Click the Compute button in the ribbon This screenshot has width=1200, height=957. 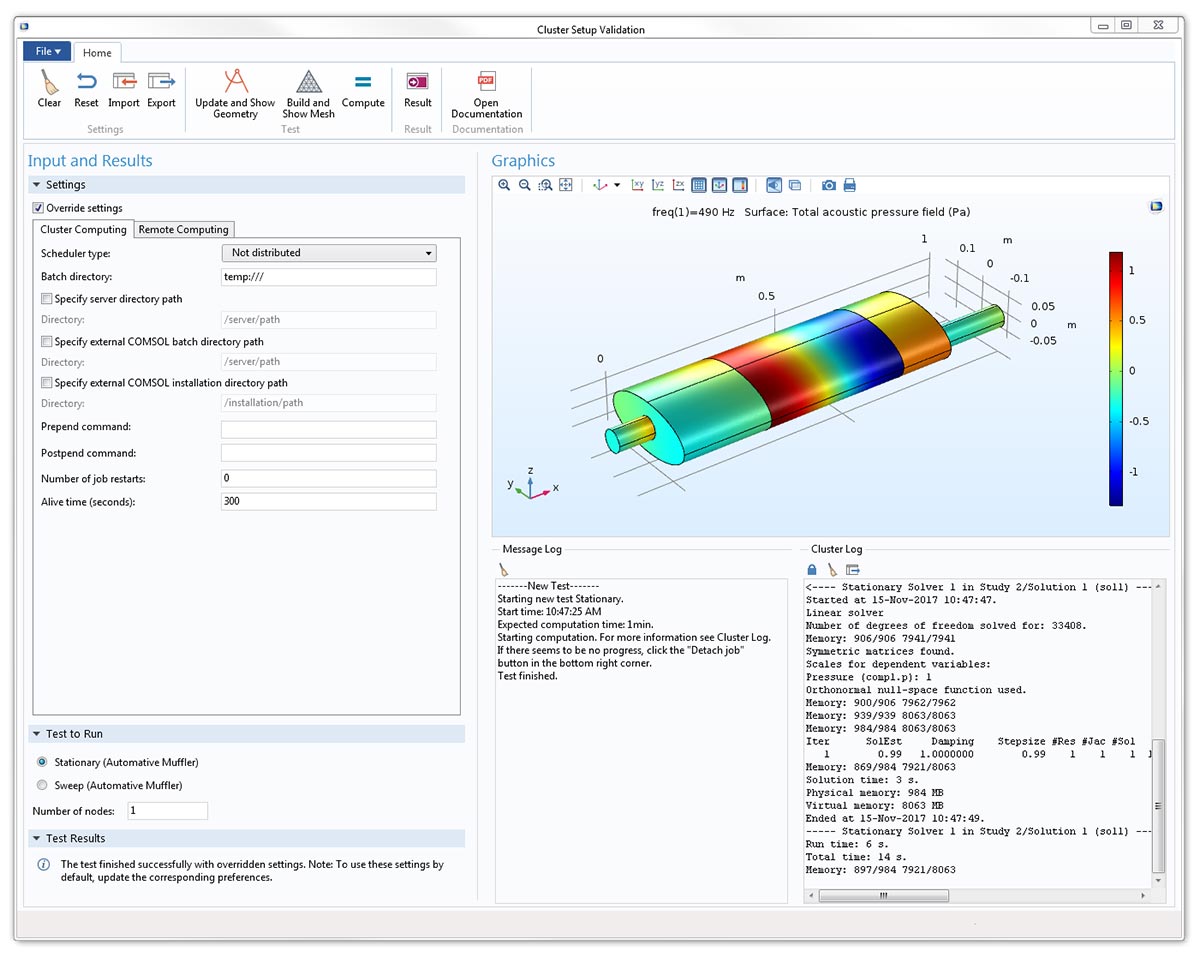pyautogui.click(x=363, y=90)
